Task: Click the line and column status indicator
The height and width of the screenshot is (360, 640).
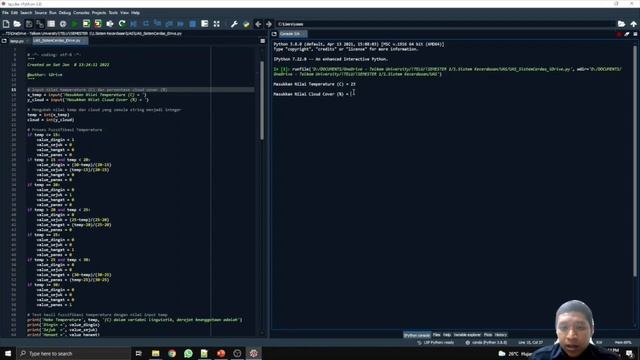Action: (531, 342)
